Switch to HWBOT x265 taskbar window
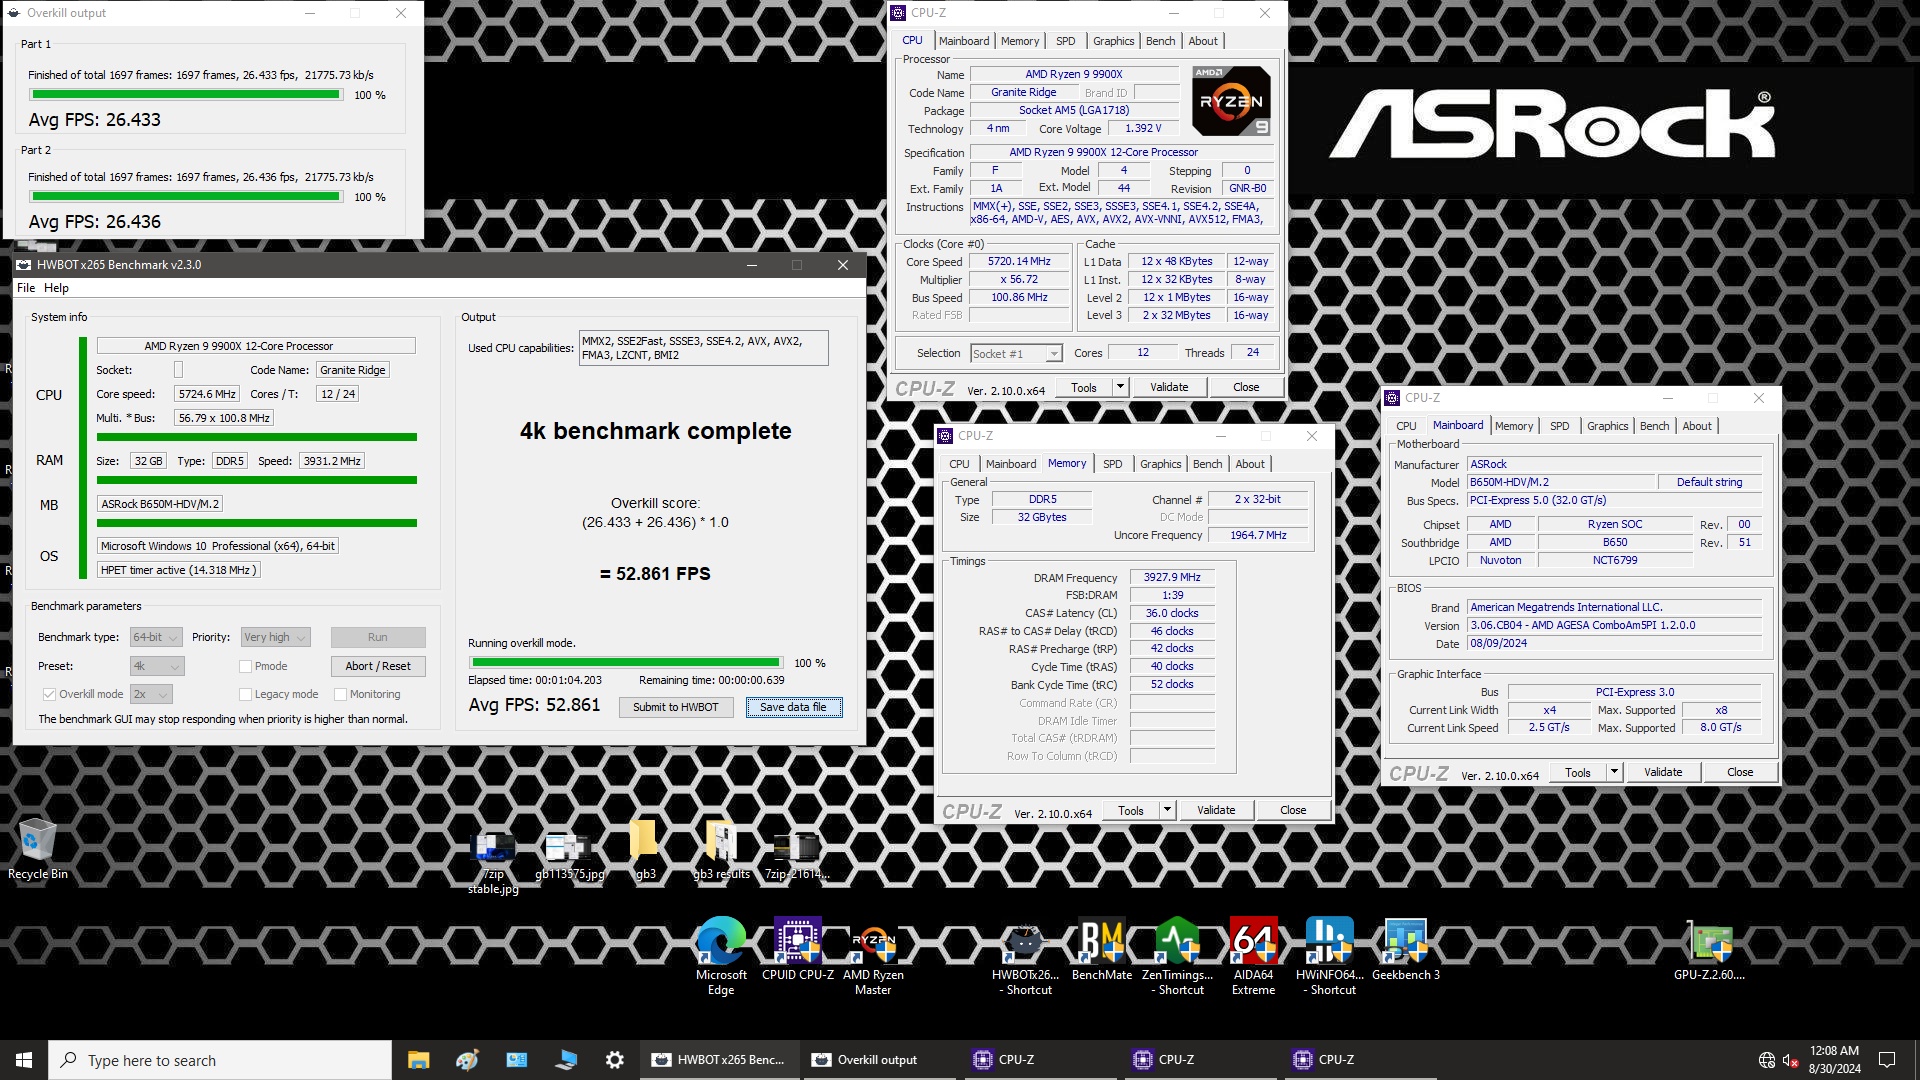 pyautogui.click(x=720, y=1060)
